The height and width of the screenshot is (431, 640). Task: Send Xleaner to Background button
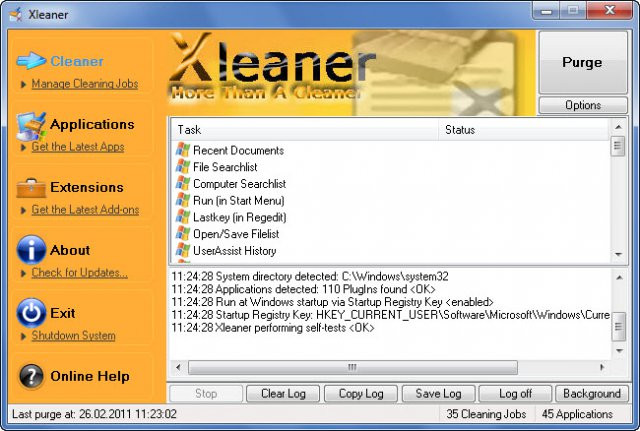(592, 393)
